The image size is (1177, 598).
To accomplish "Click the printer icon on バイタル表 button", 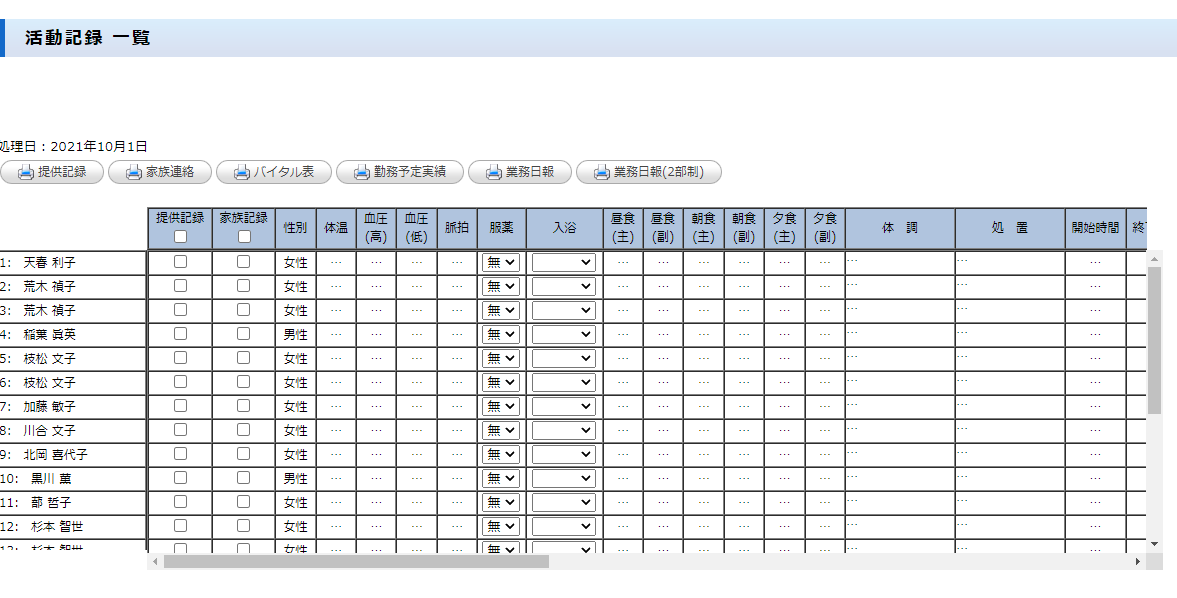I will pos(242,172).
